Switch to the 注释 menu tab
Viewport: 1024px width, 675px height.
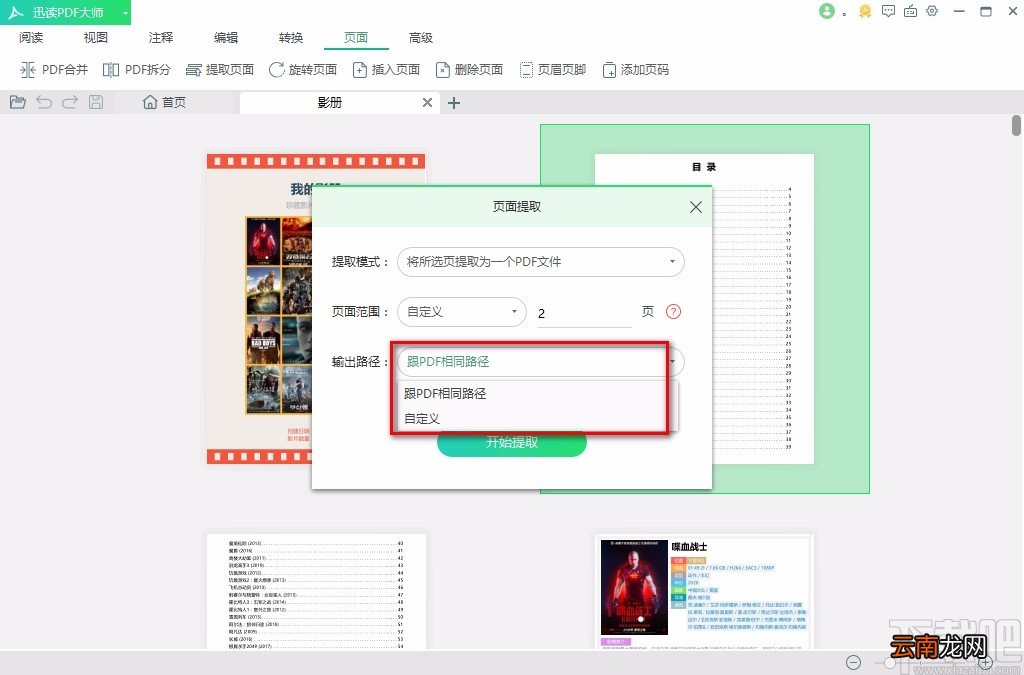pos(161,38)
